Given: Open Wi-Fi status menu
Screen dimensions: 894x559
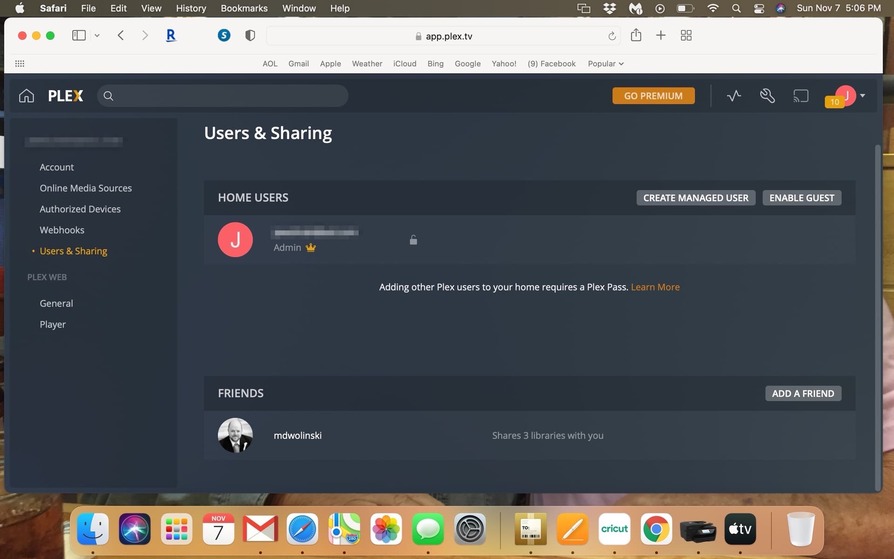Looking at the screenshot, I should tap(713, 8).
